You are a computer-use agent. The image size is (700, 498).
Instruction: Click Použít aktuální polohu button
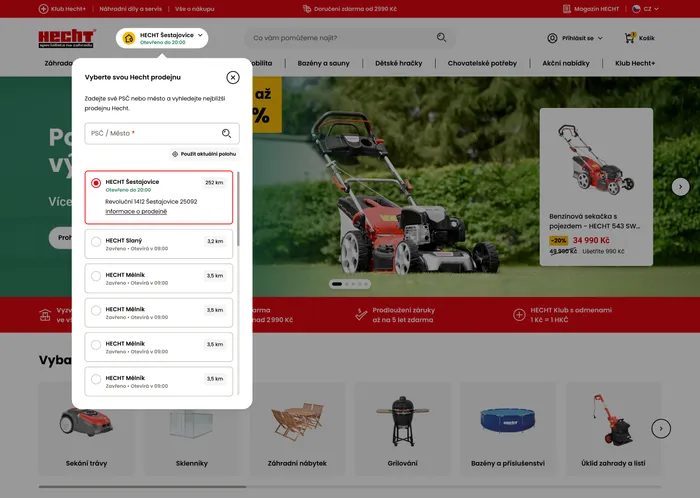pos(204,154)
